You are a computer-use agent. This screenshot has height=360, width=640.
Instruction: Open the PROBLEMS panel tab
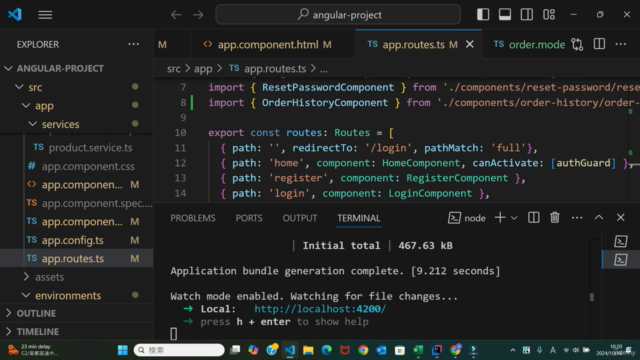193,218
